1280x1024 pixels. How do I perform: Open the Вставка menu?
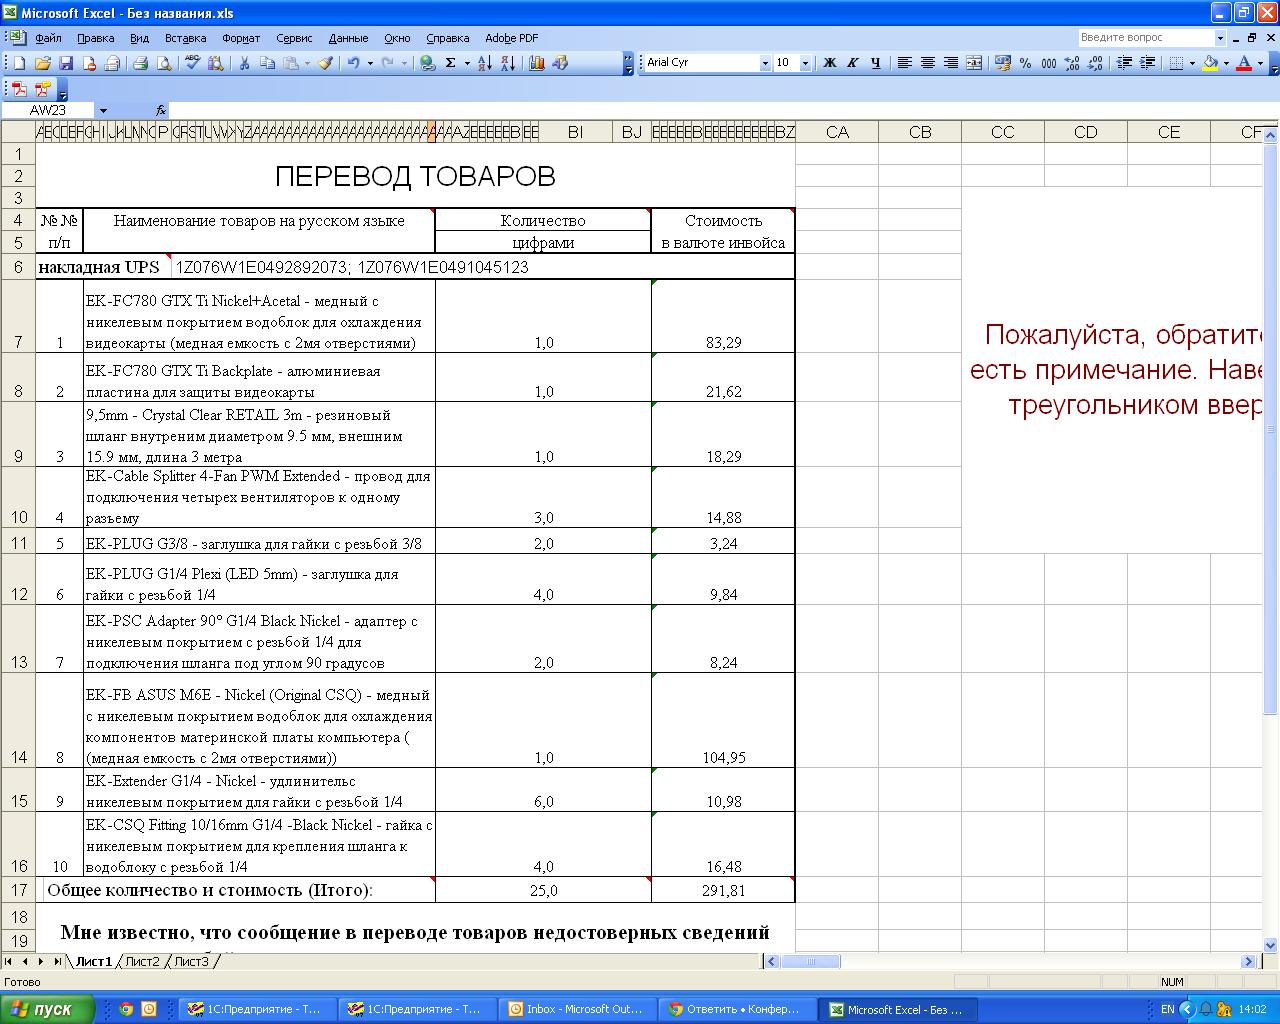[x=185, y=38]
